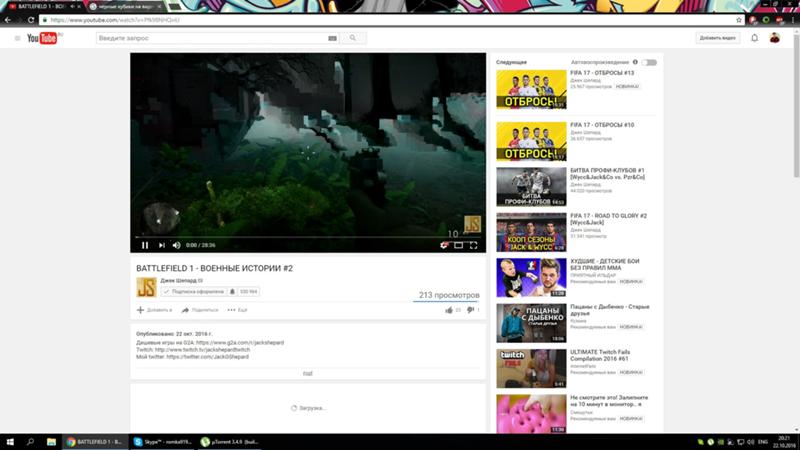
Task: Go back with browser back arrow
Action: coord(8,20)
